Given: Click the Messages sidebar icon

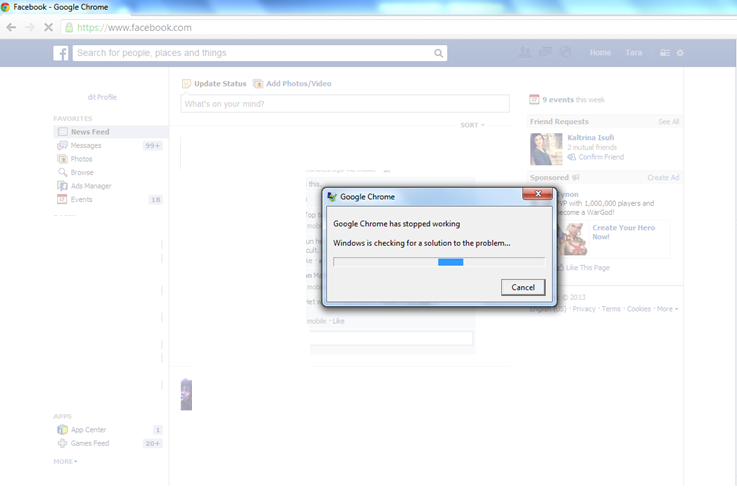Looking at the screenshot, I should click(x=62, y=145).
